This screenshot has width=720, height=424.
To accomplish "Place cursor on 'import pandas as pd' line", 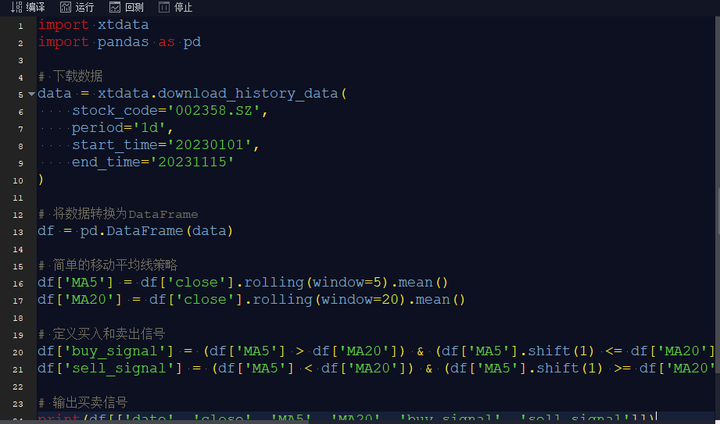I will (120, 42).
